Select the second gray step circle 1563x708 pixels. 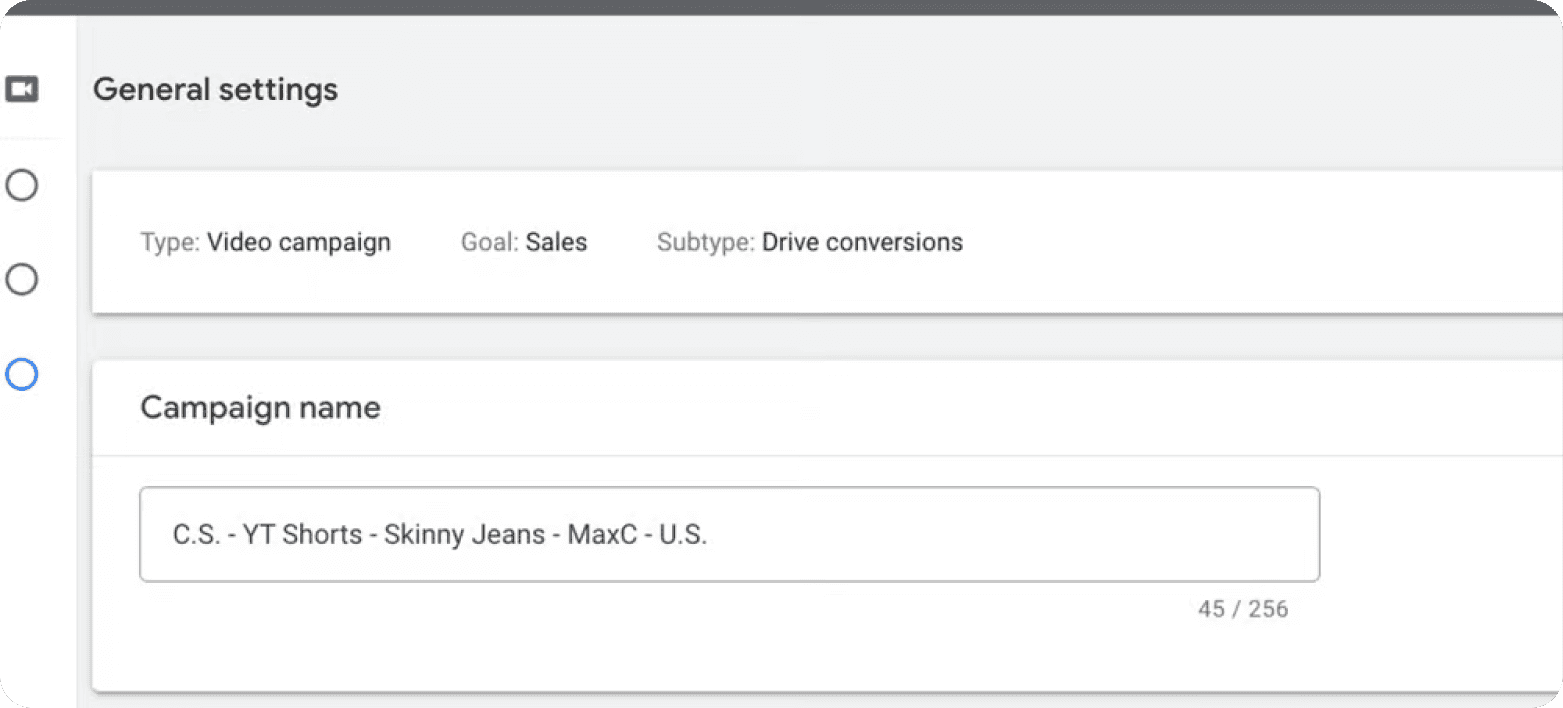pyautogui.click(x=22, y=280)
